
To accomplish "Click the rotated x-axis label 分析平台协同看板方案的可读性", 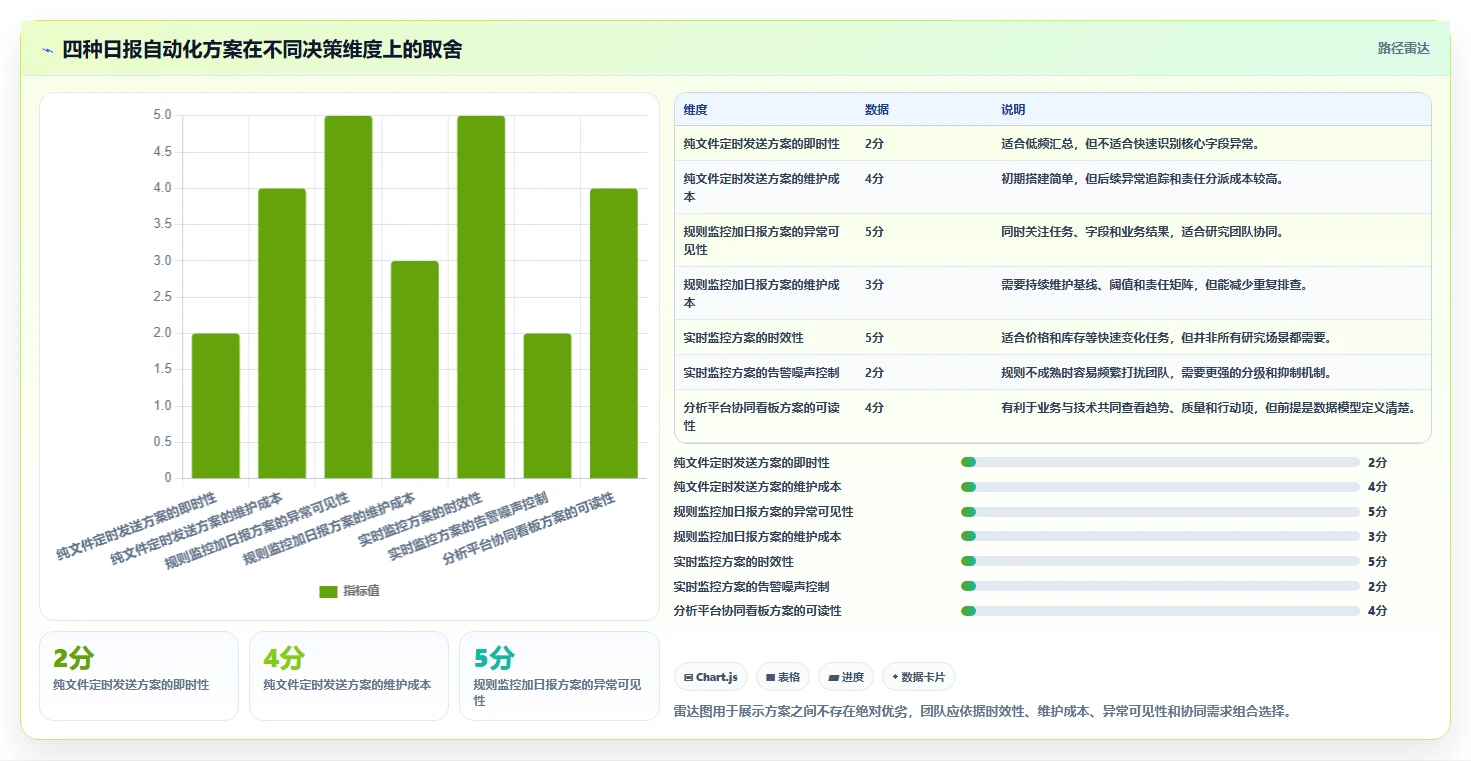I will tap(530, 528).
